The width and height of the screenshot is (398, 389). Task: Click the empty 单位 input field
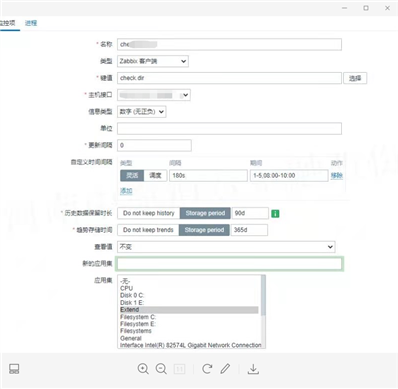point(229,128)
